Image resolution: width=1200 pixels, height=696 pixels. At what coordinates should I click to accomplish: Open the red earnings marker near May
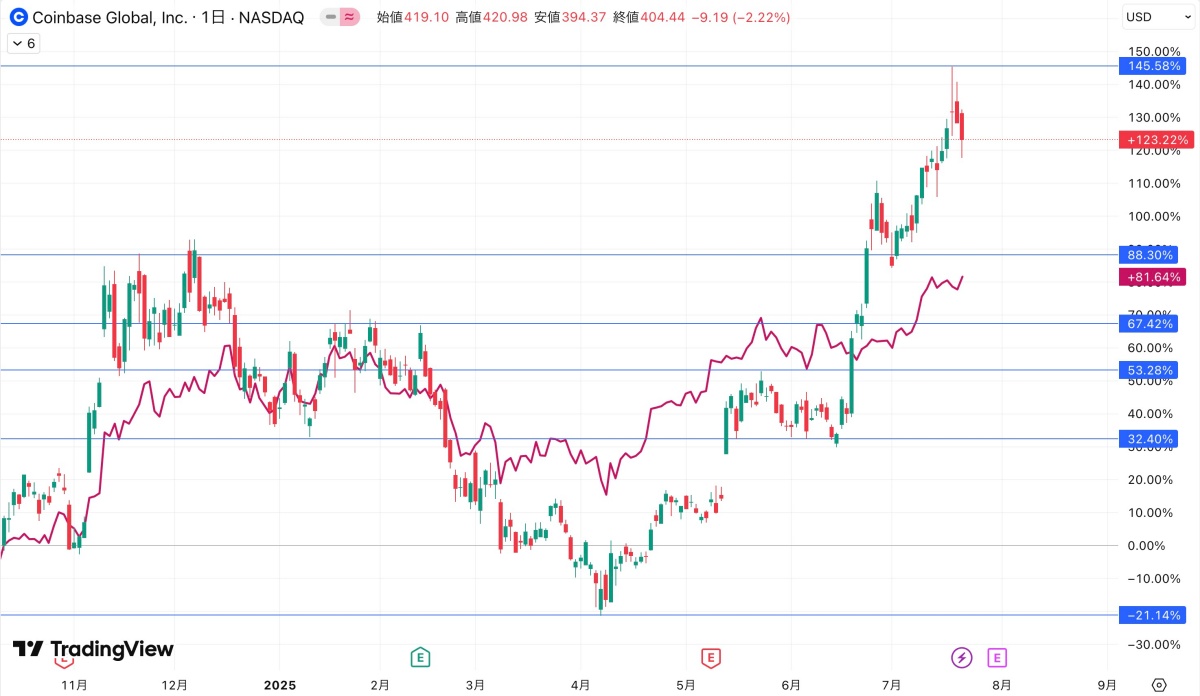711,657
